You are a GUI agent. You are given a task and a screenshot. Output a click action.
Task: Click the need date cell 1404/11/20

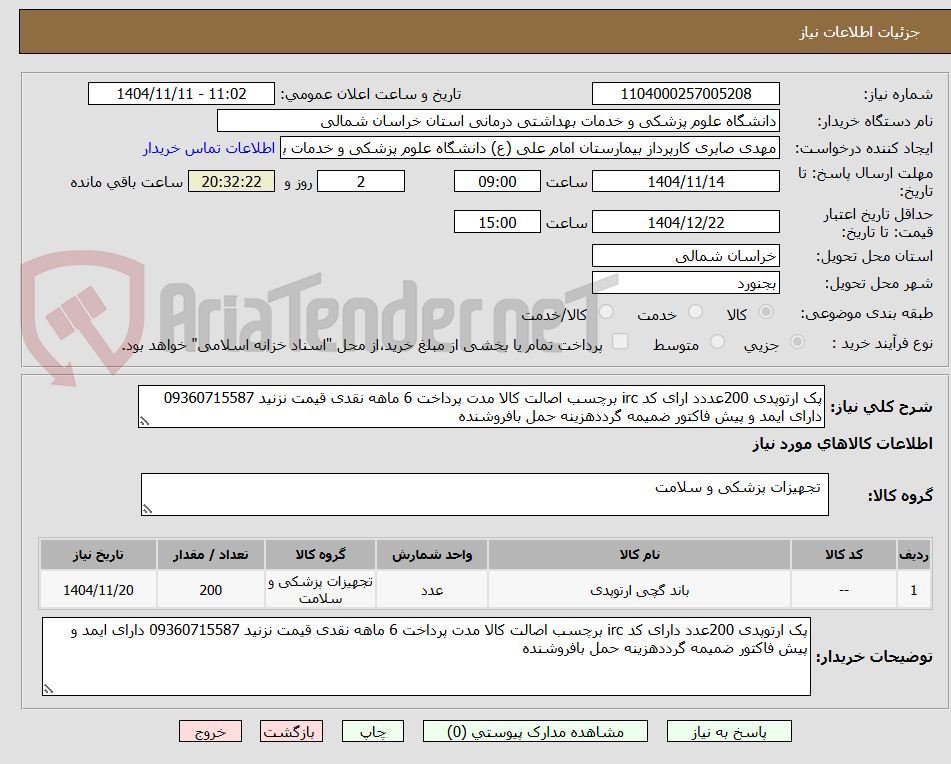click(98, 590)
